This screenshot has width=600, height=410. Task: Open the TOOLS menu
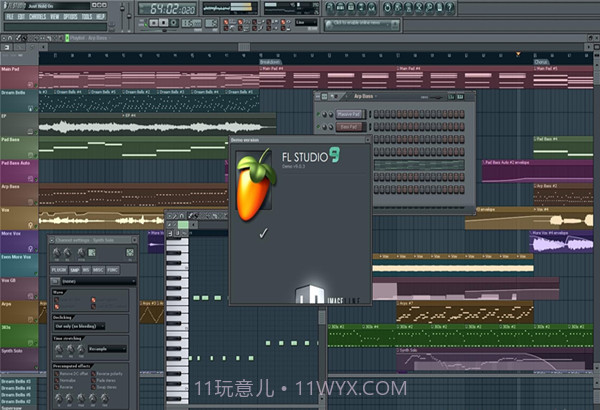coord(87,16)
